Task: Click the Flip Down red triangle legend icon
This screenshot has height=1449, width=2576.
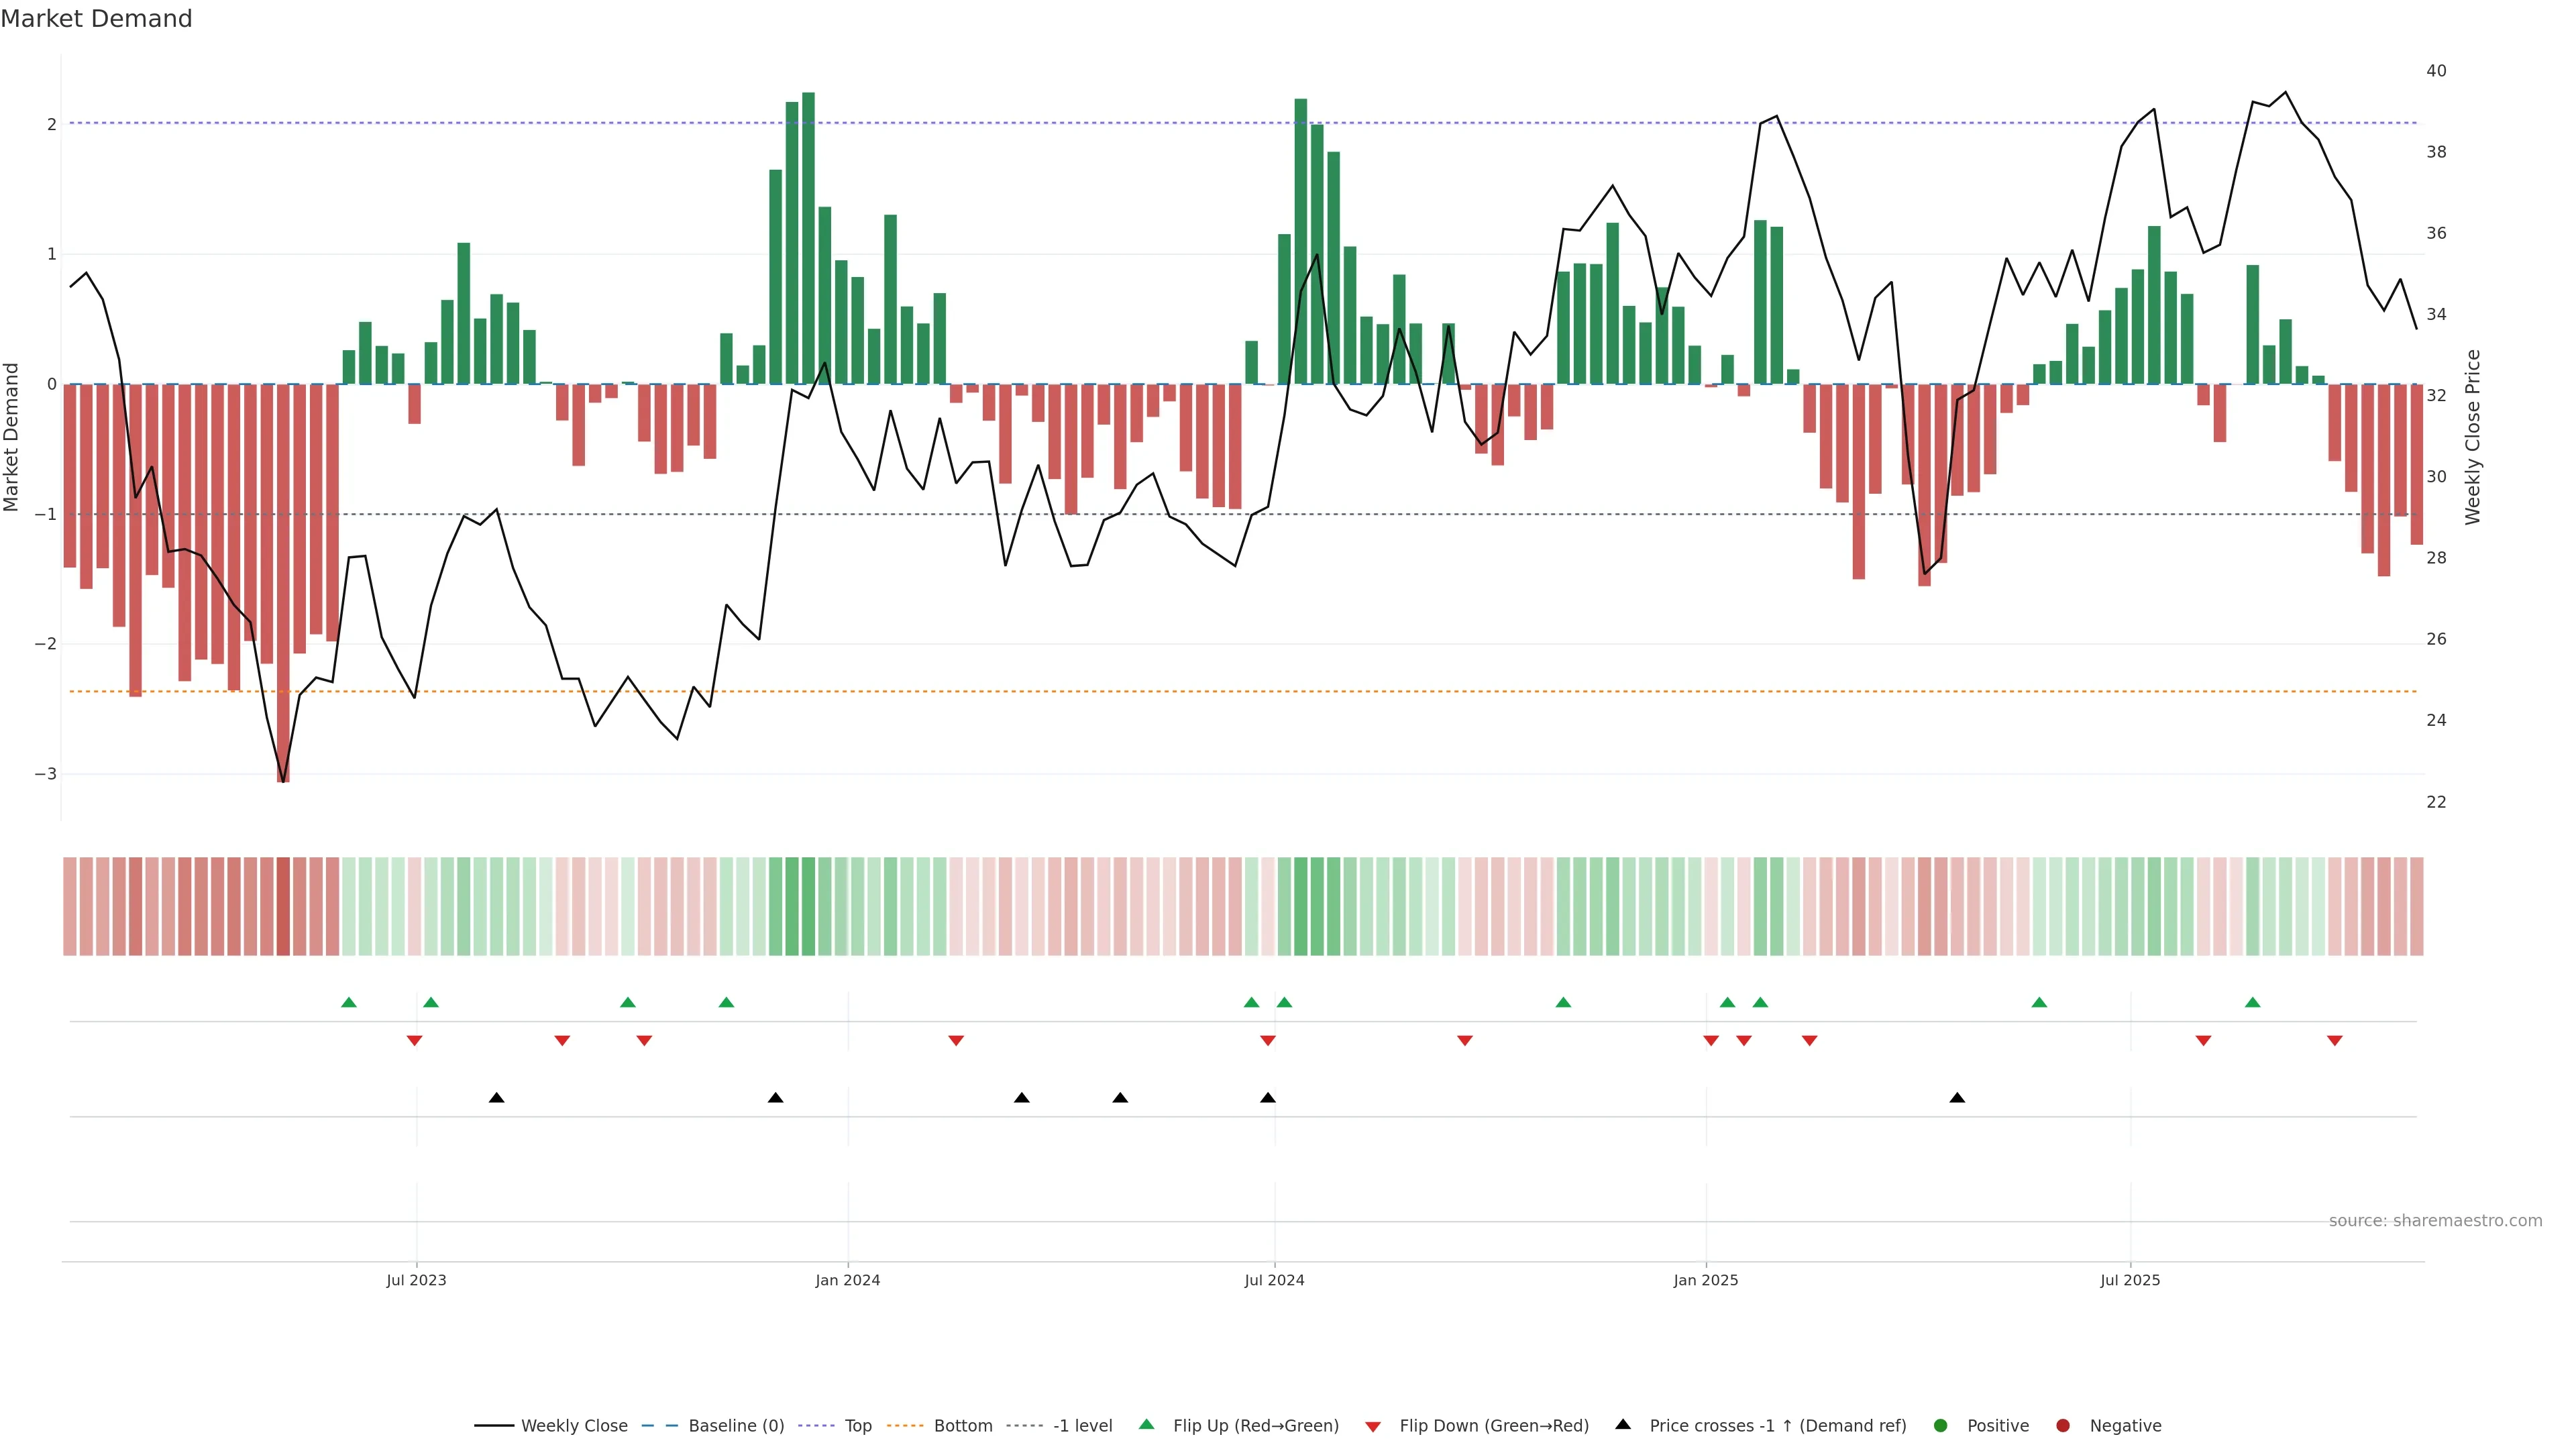Action: 1373,1426
